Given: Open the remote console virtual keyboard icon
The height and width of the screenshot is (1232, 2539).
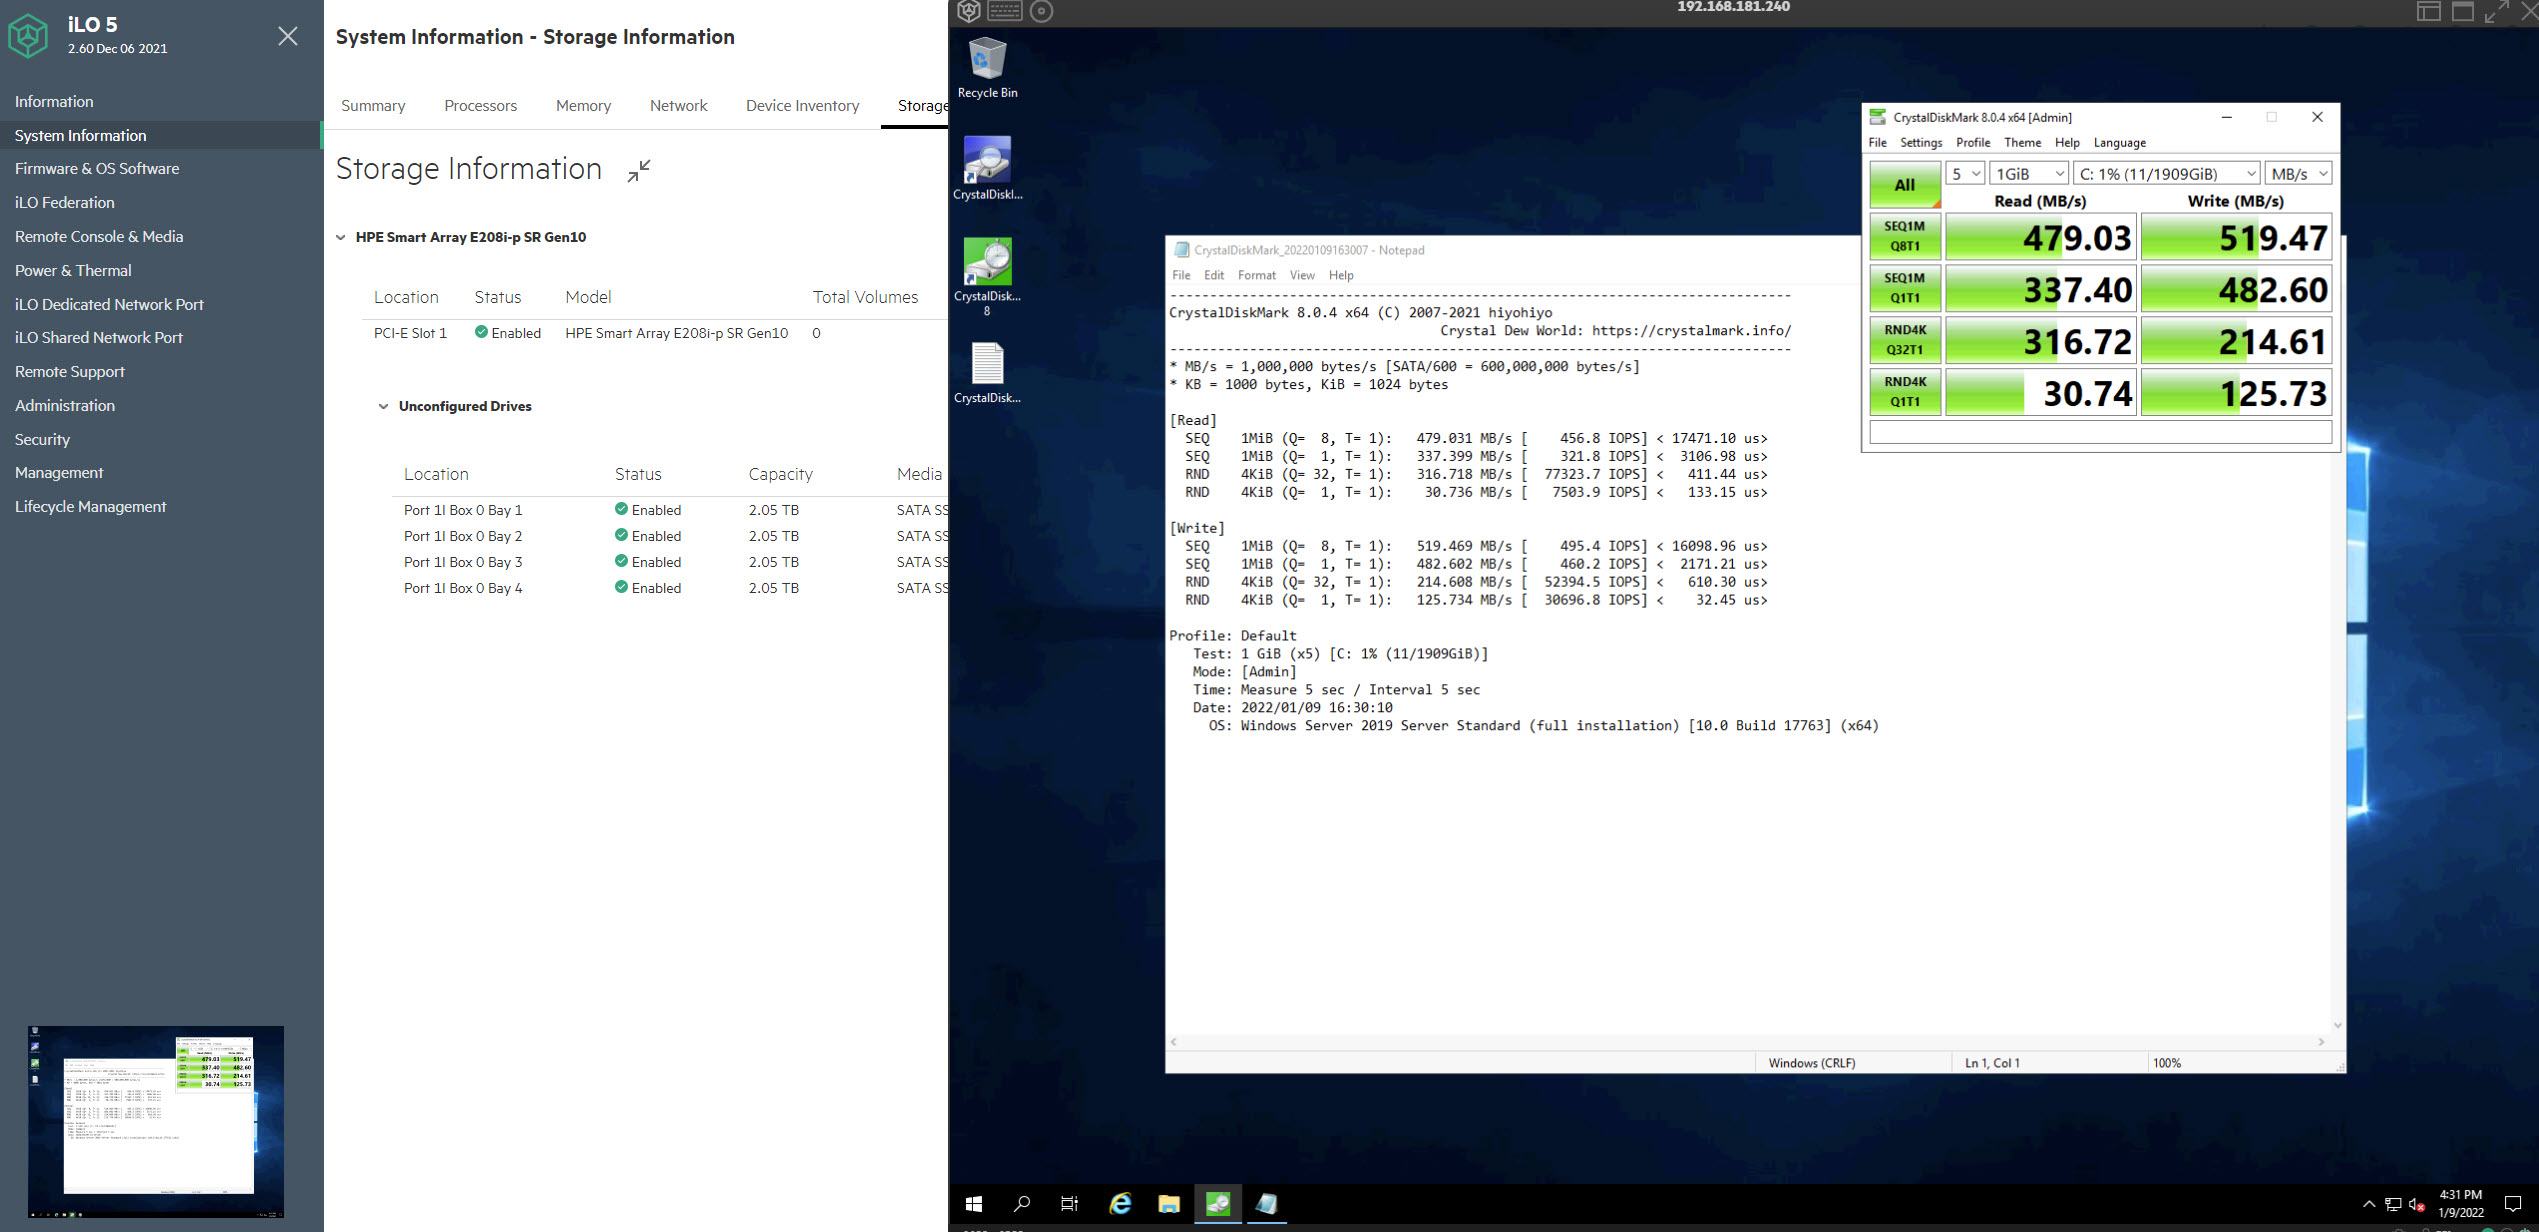Looking at the screenshot, I should pos(1004,11).
